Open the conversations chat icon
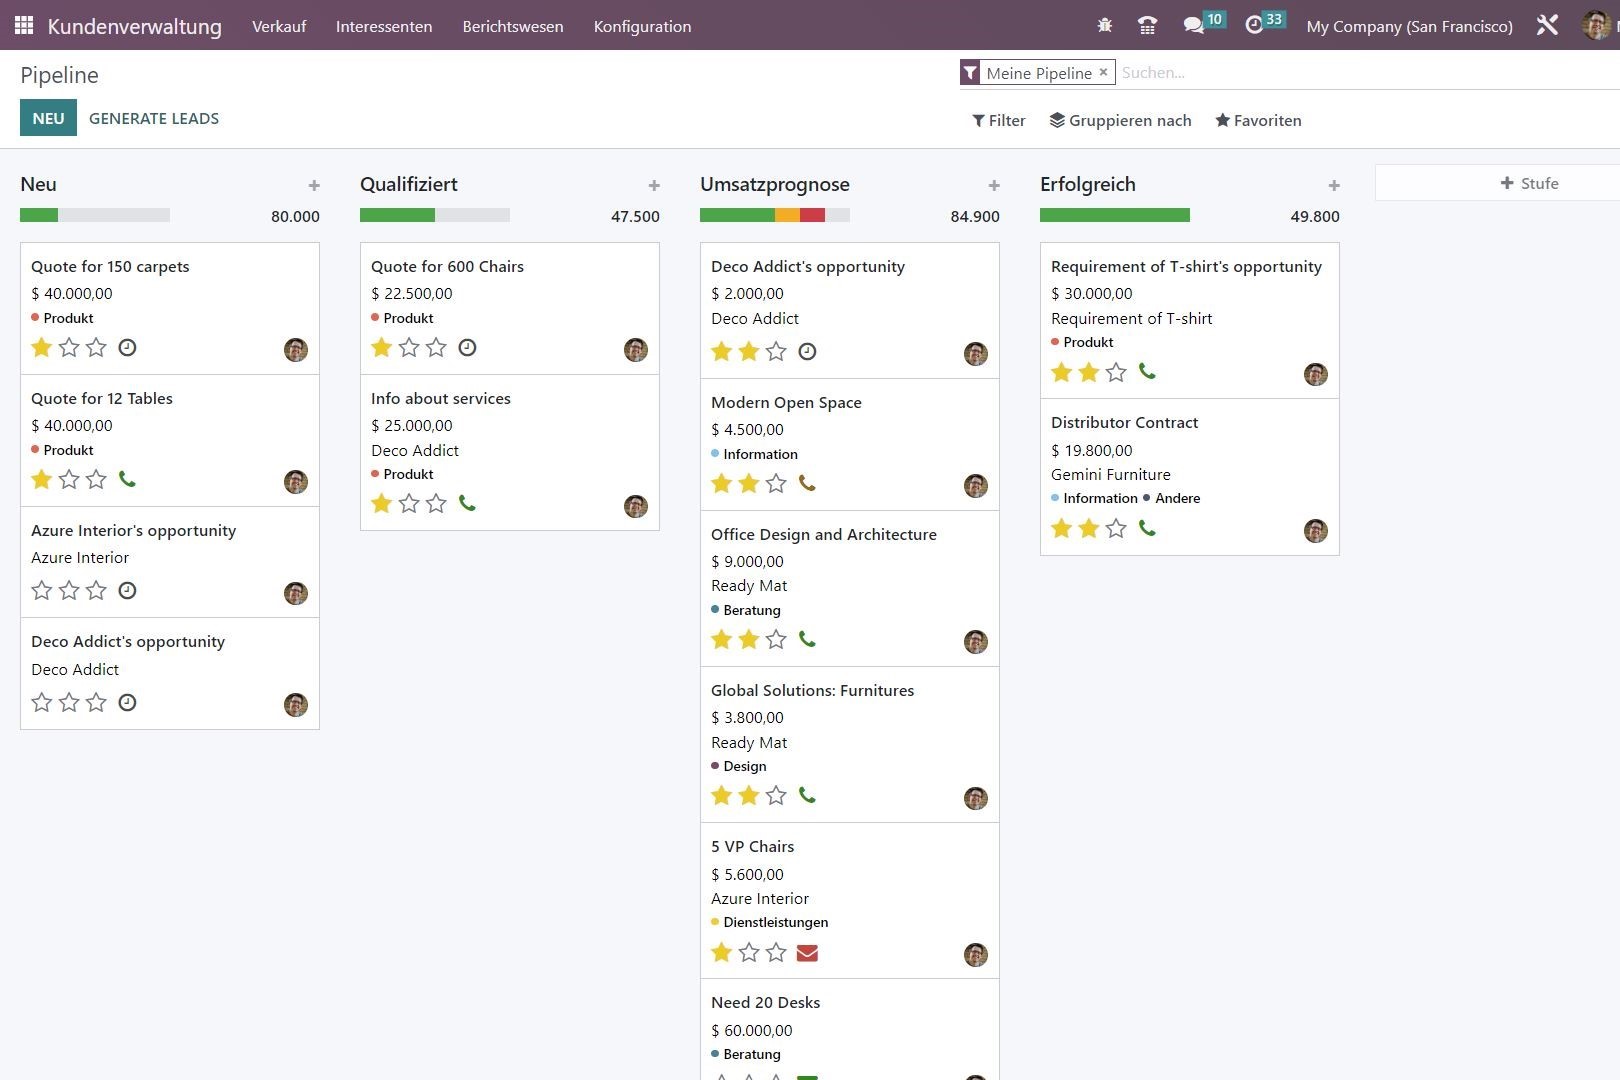The width and height of the screenshot is (1620, 1080). (x=1193, y=26)
